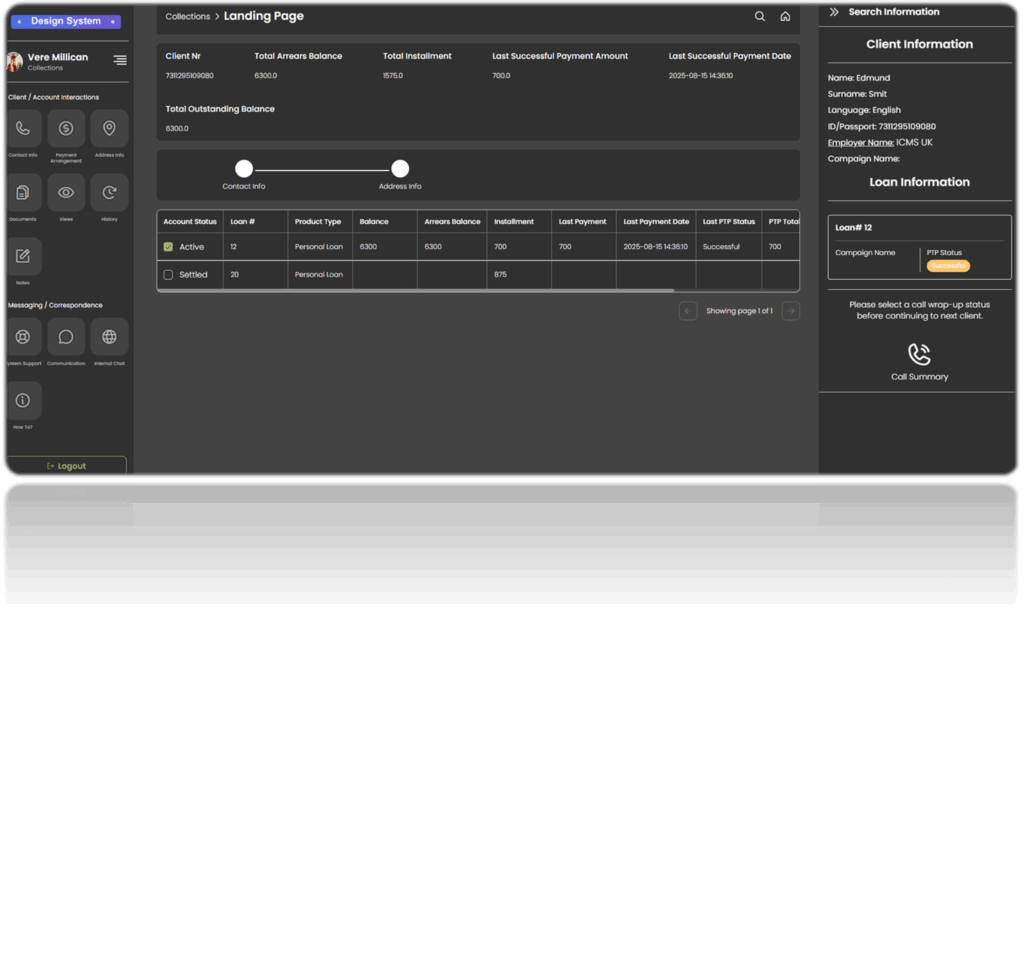Click the table horizontal scrollbar
Screen dimensions: 1024x961
click(416, 290)
